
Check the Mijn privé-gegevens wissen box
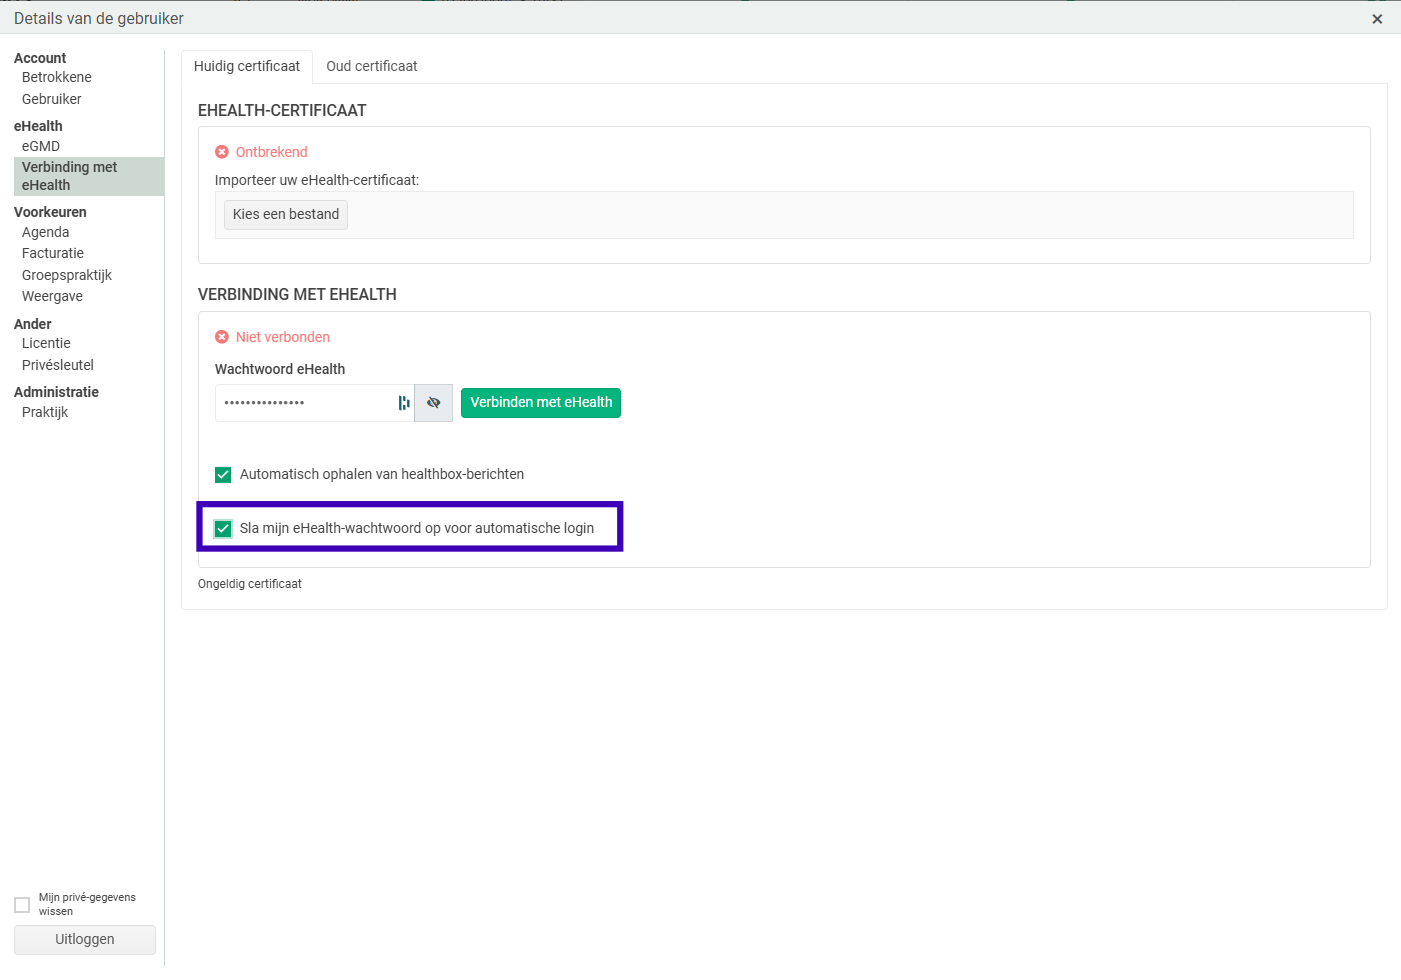(22, 905)
